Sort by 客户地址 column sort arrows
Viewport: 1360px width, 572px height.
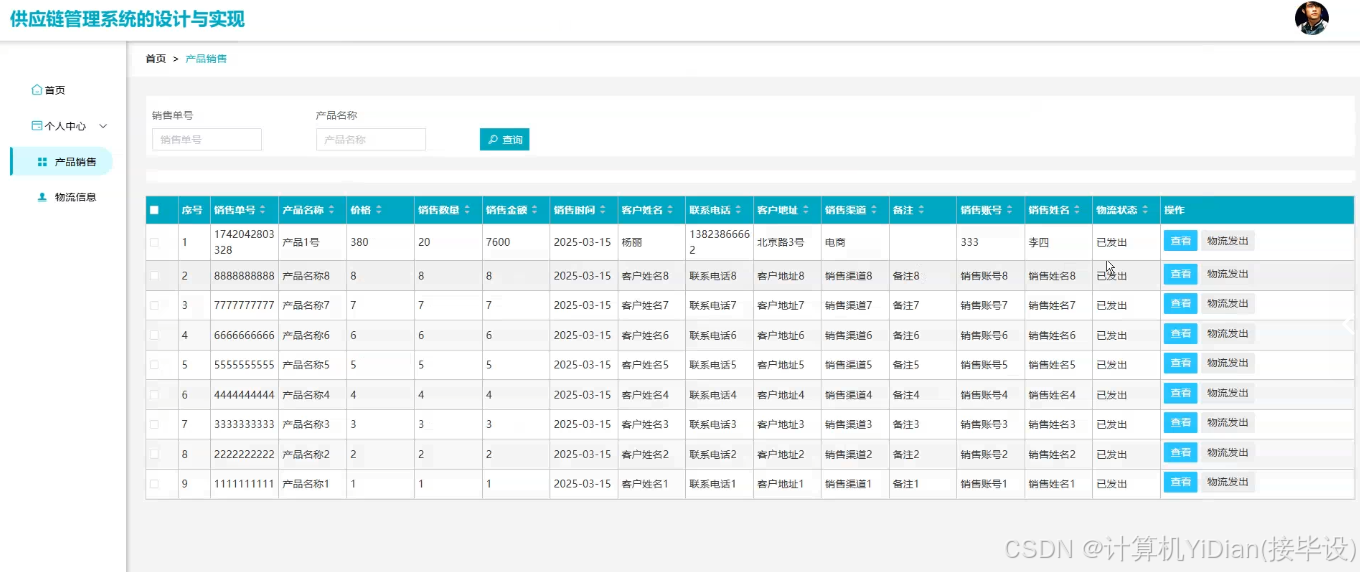tap(807, 210)
